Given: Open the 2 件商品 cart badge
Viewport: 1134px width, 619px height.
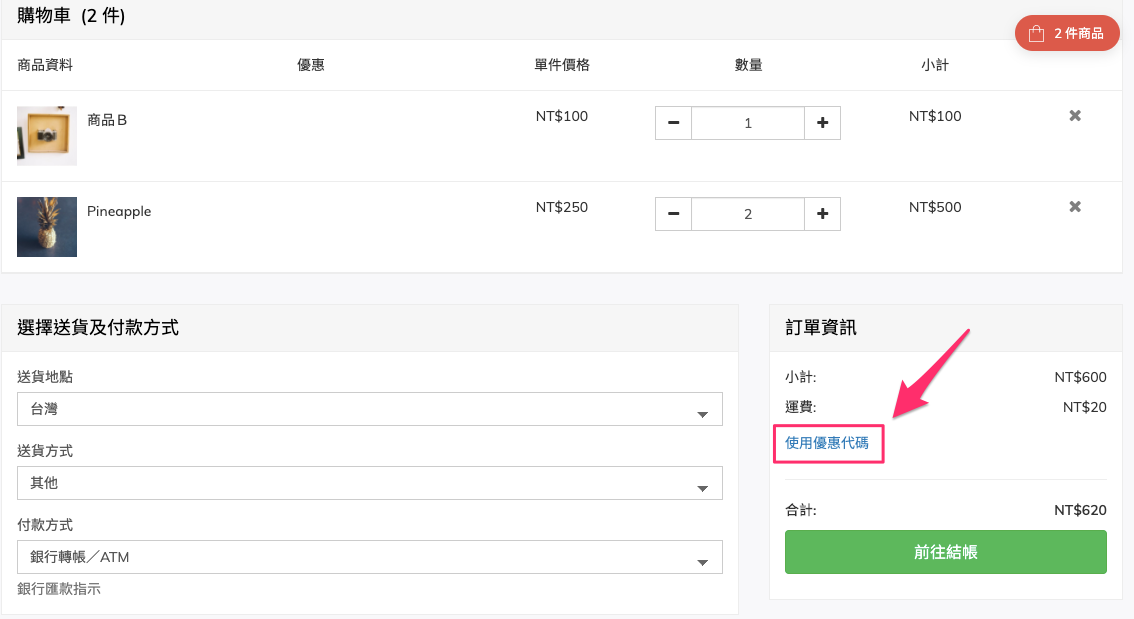Looking at the screenshot, I should (1067, 33).
